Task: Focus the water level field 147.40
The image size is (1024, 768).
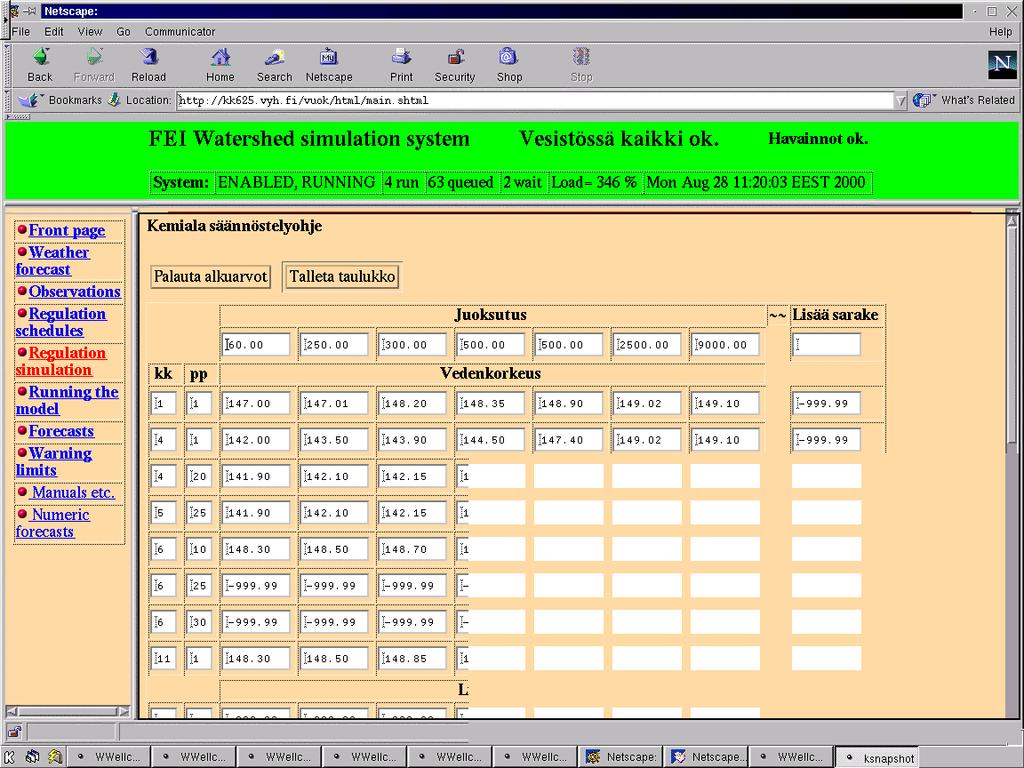Action: click(569, 440)
